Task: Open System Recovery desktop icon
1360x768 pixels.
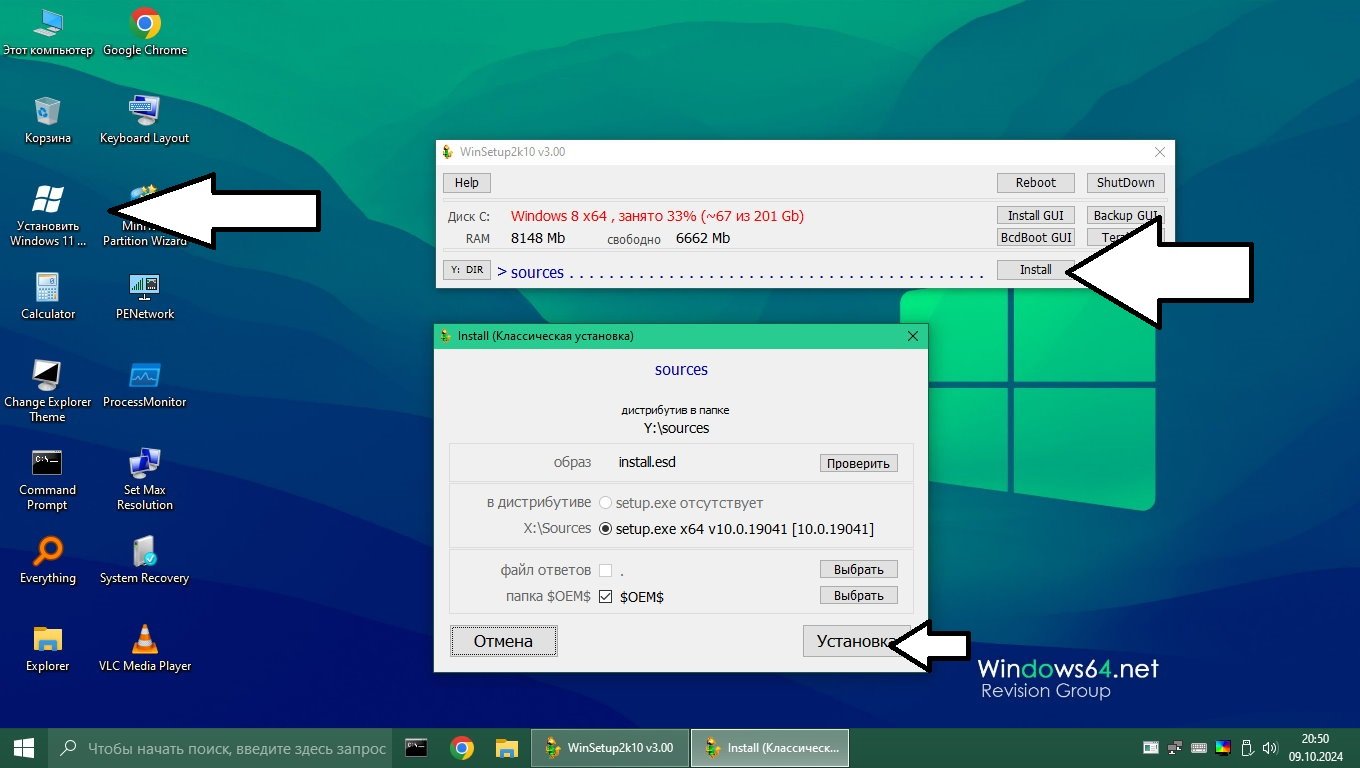Action: 145,553
